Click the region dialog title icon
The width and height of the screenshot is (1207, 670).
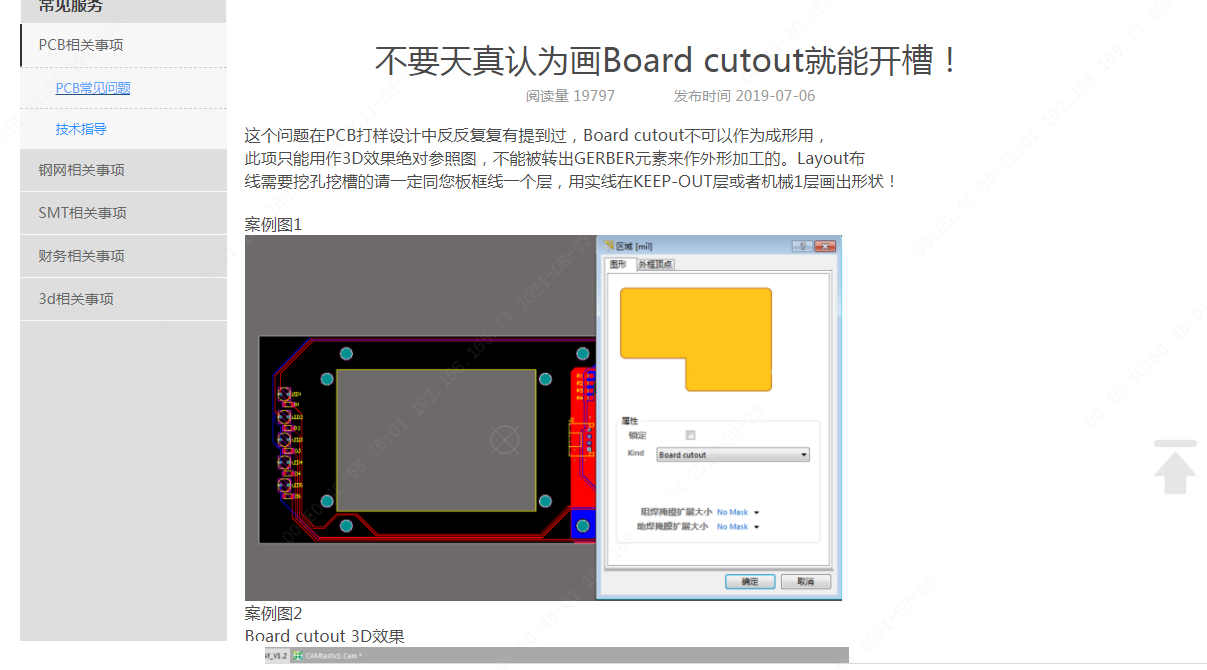[606, 246]
